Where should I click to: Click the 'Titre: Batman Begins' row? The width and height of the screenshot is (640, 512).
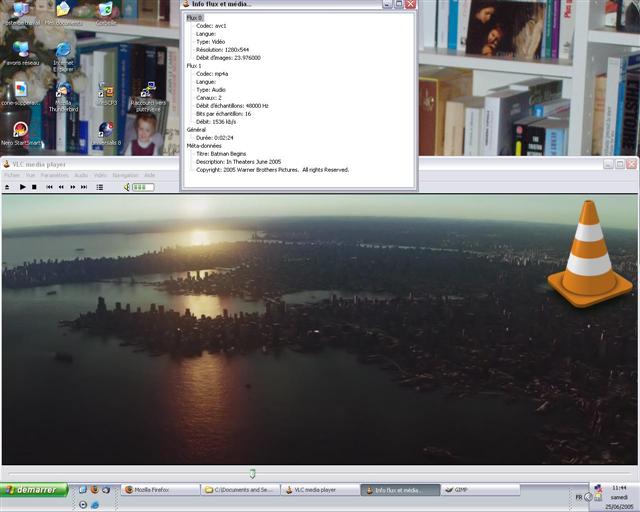point(221,154)
